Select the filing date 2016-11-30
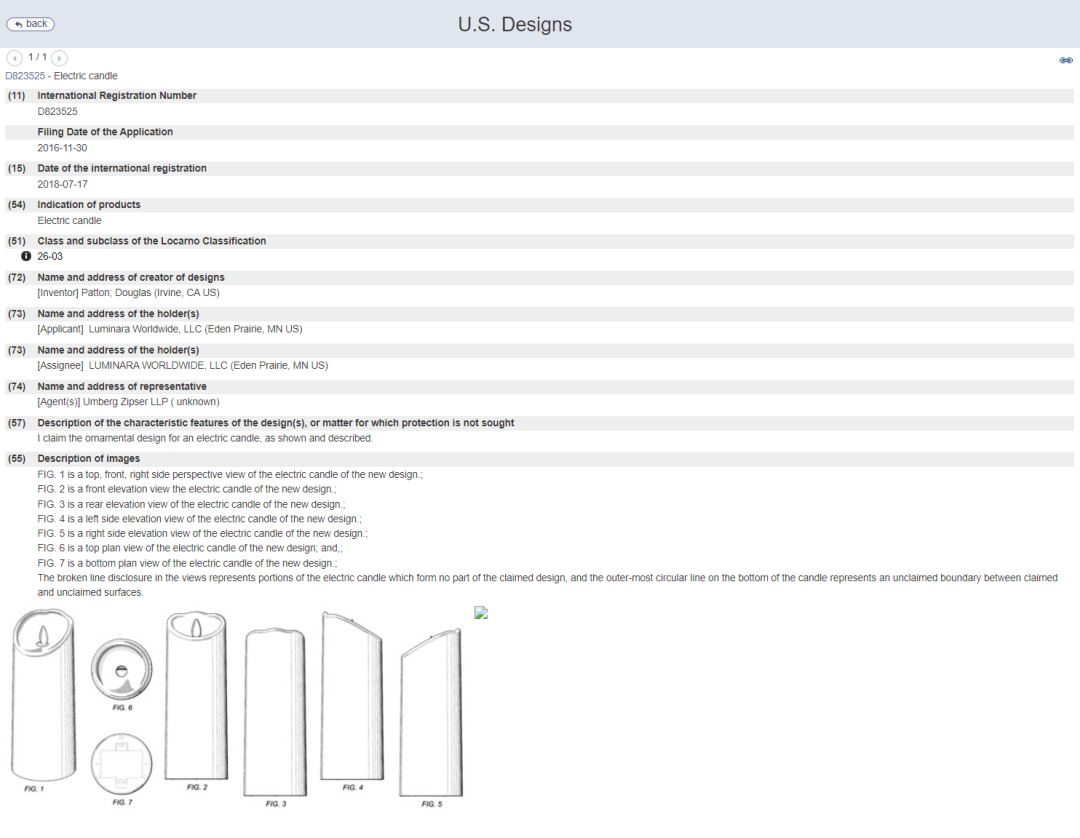This screenshot has height=838, width=1080. pos(62,148)
